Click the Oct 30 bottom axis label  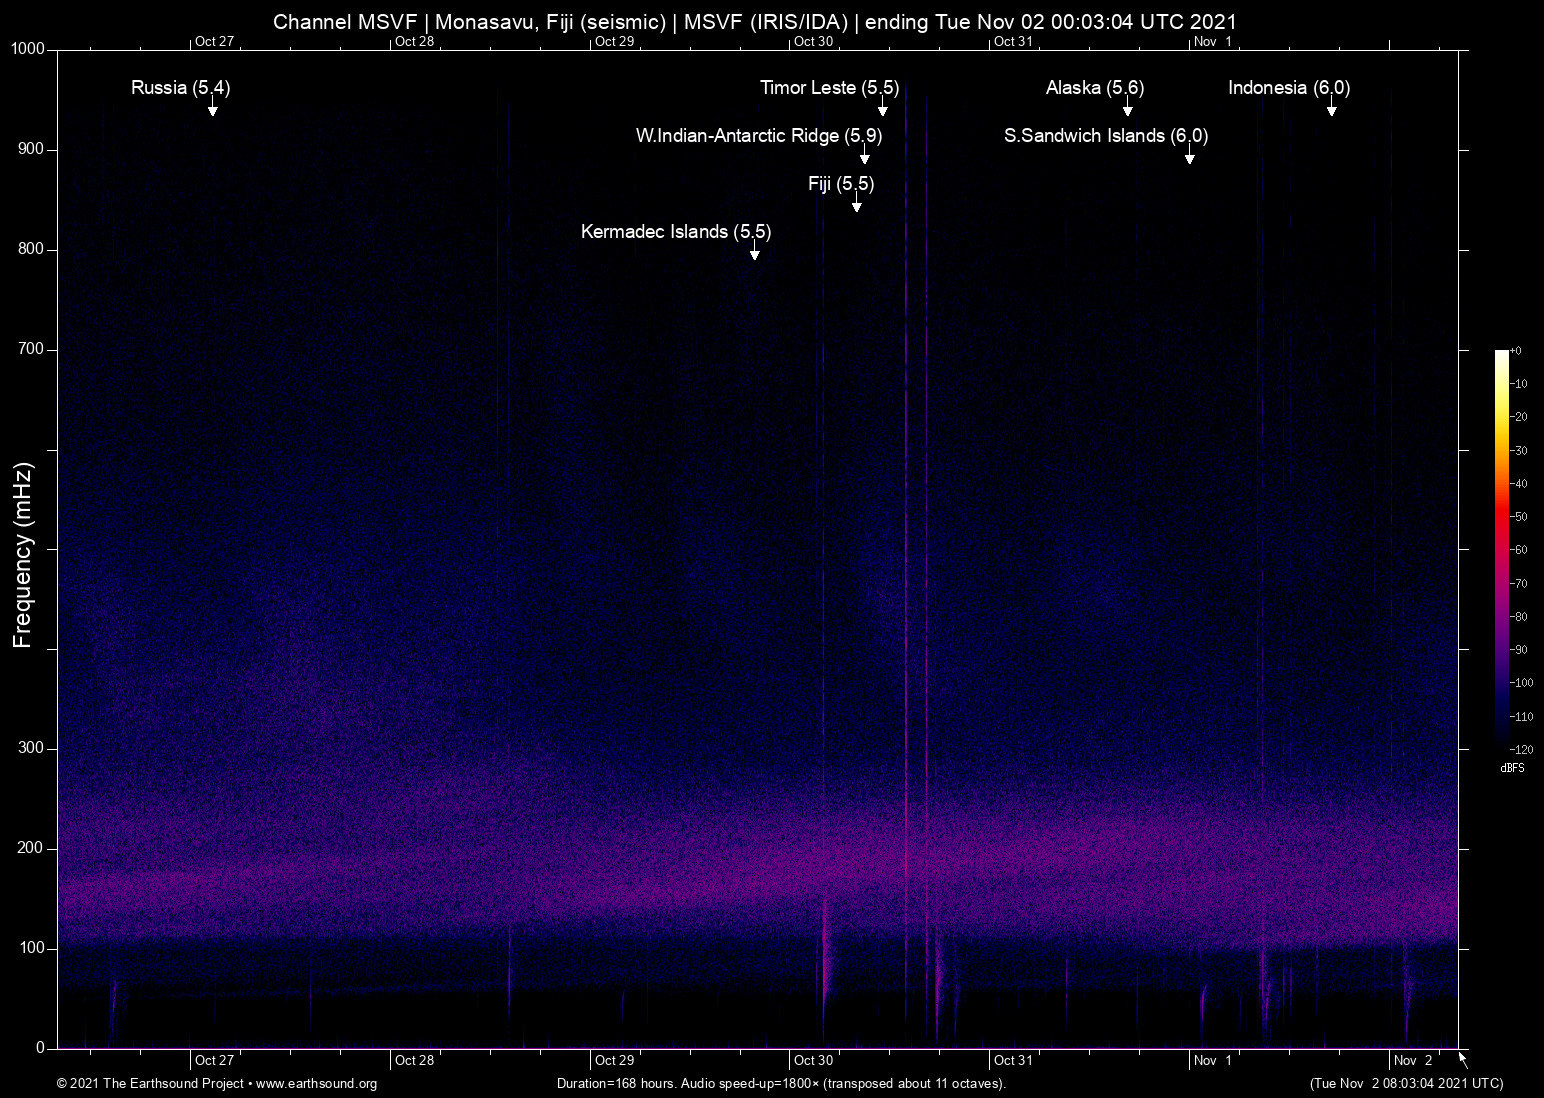(x=814, y=1060)
